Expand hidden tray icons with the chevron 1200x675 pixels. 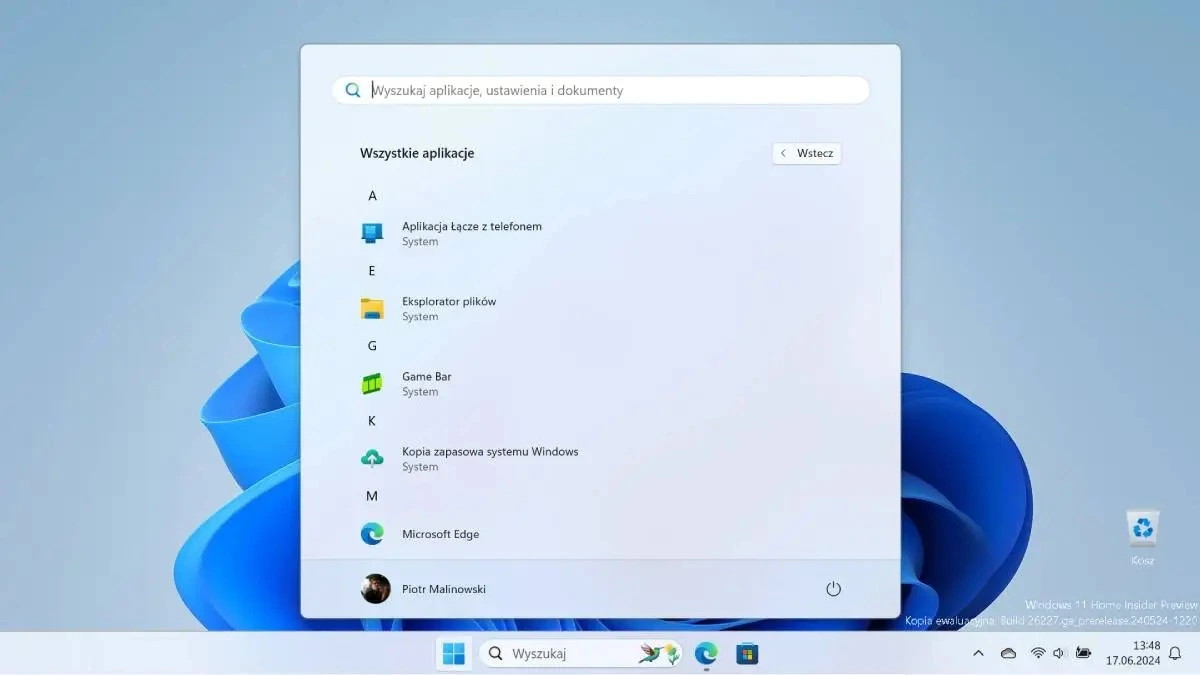tap(977, 653)
